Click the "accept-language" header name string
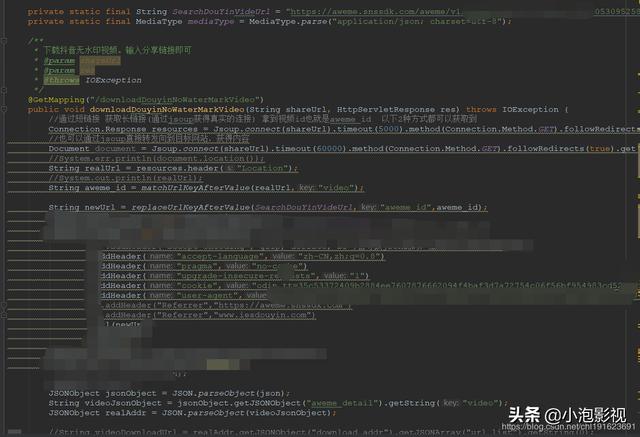The image size is (640, 437). click(220, 256)
